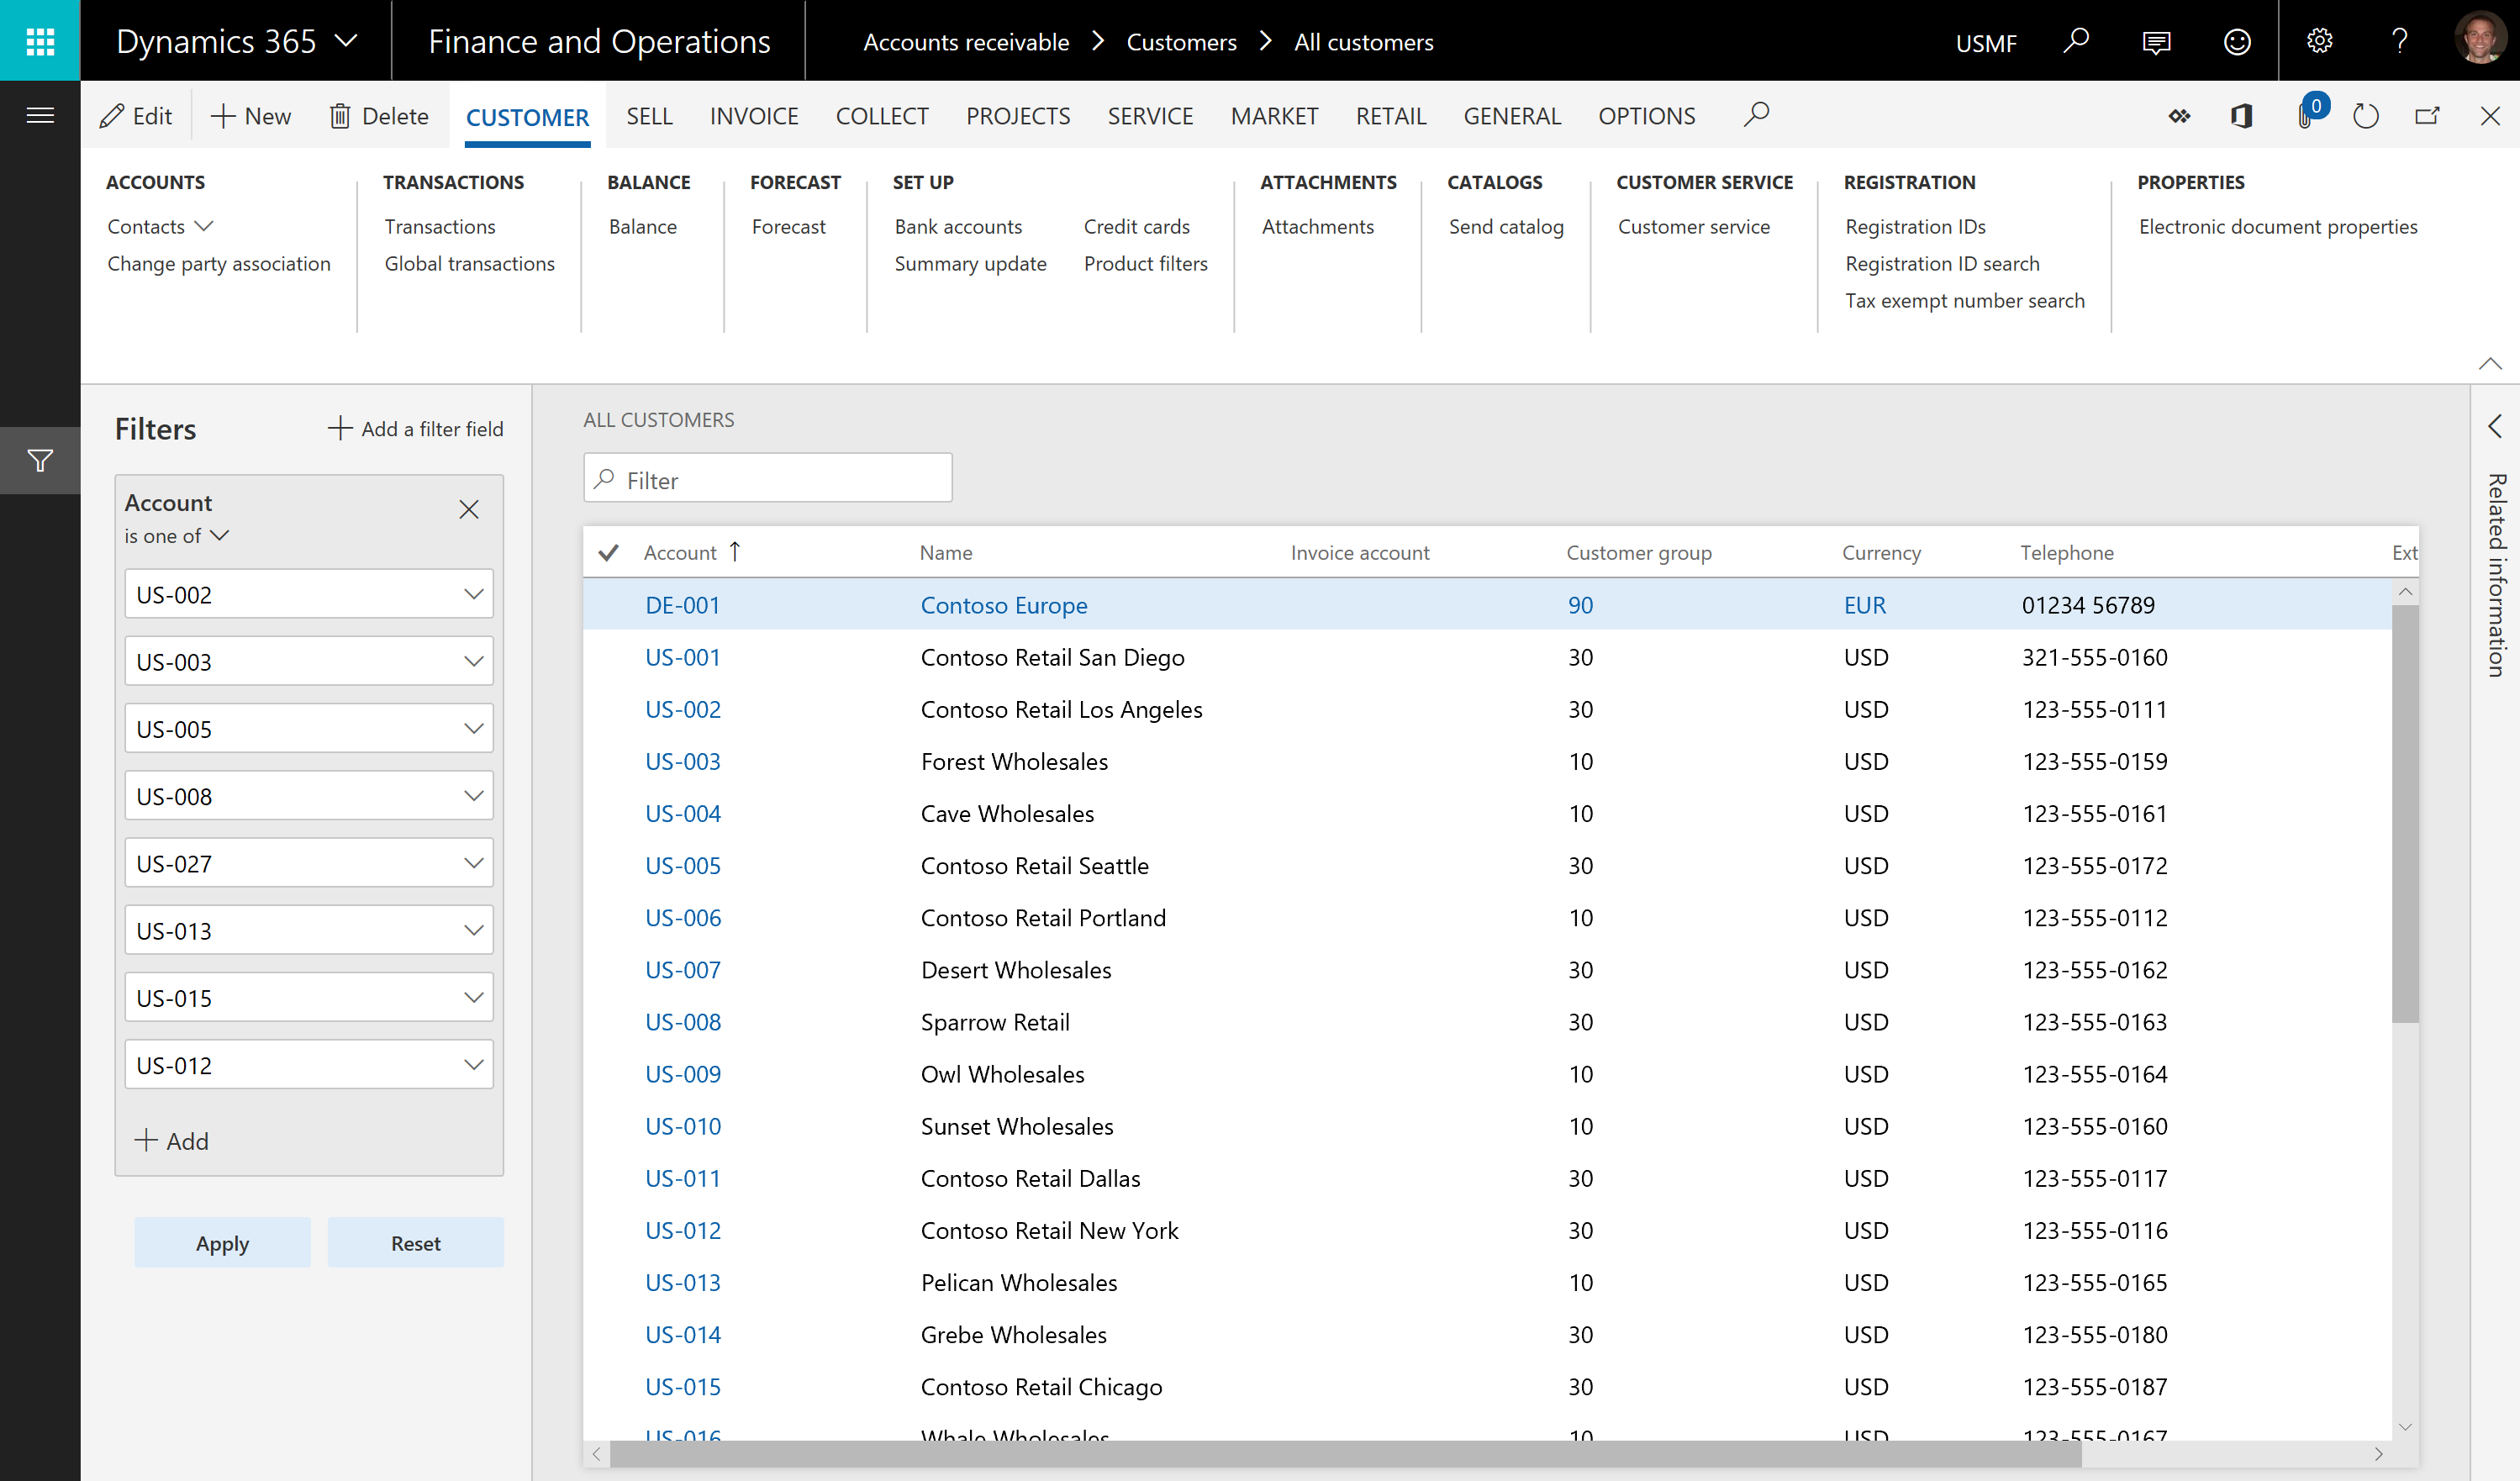The image size is (2520, 1481).
Task: Click the filter funnel icon
Action: [x=40, y=462]
